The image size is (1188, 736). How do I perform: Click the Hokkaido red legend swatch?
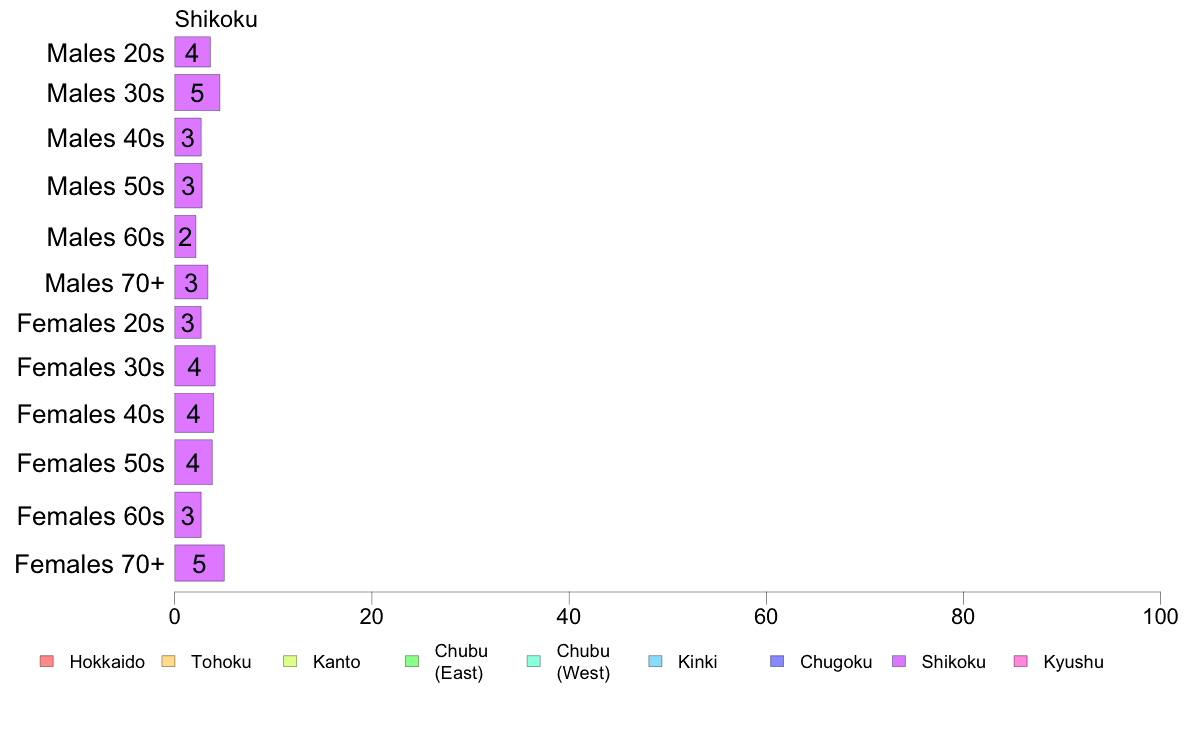[x=46, y=661]
